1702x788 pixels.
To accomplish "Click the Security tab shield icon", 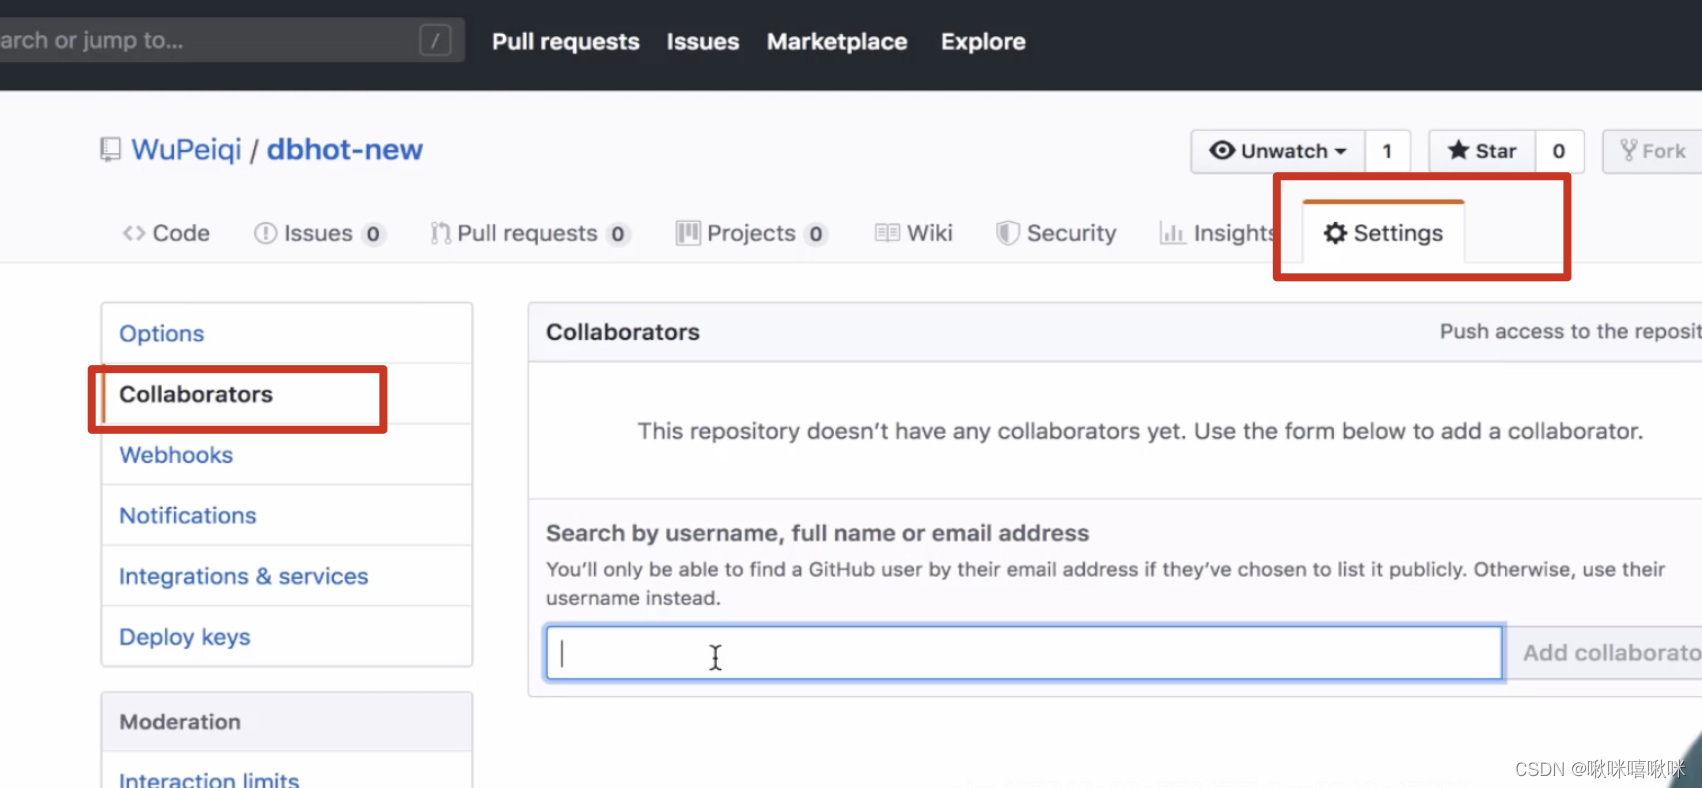I will click(1008, 233).
